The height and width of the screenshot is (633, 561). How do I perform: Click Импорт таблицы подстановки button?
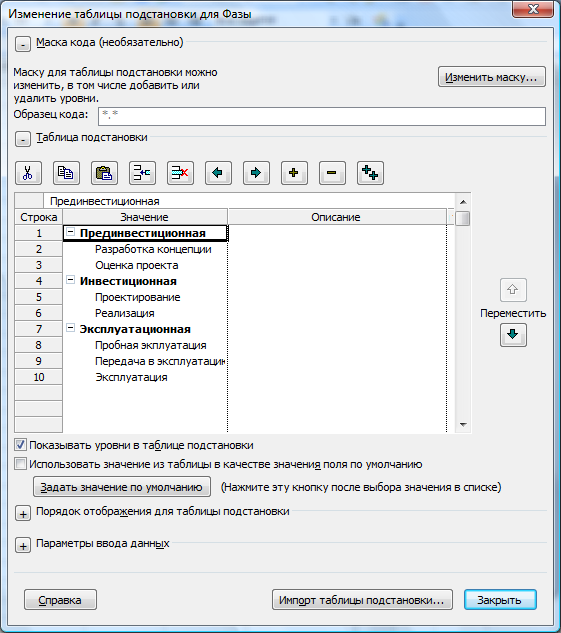click(362, 600)
